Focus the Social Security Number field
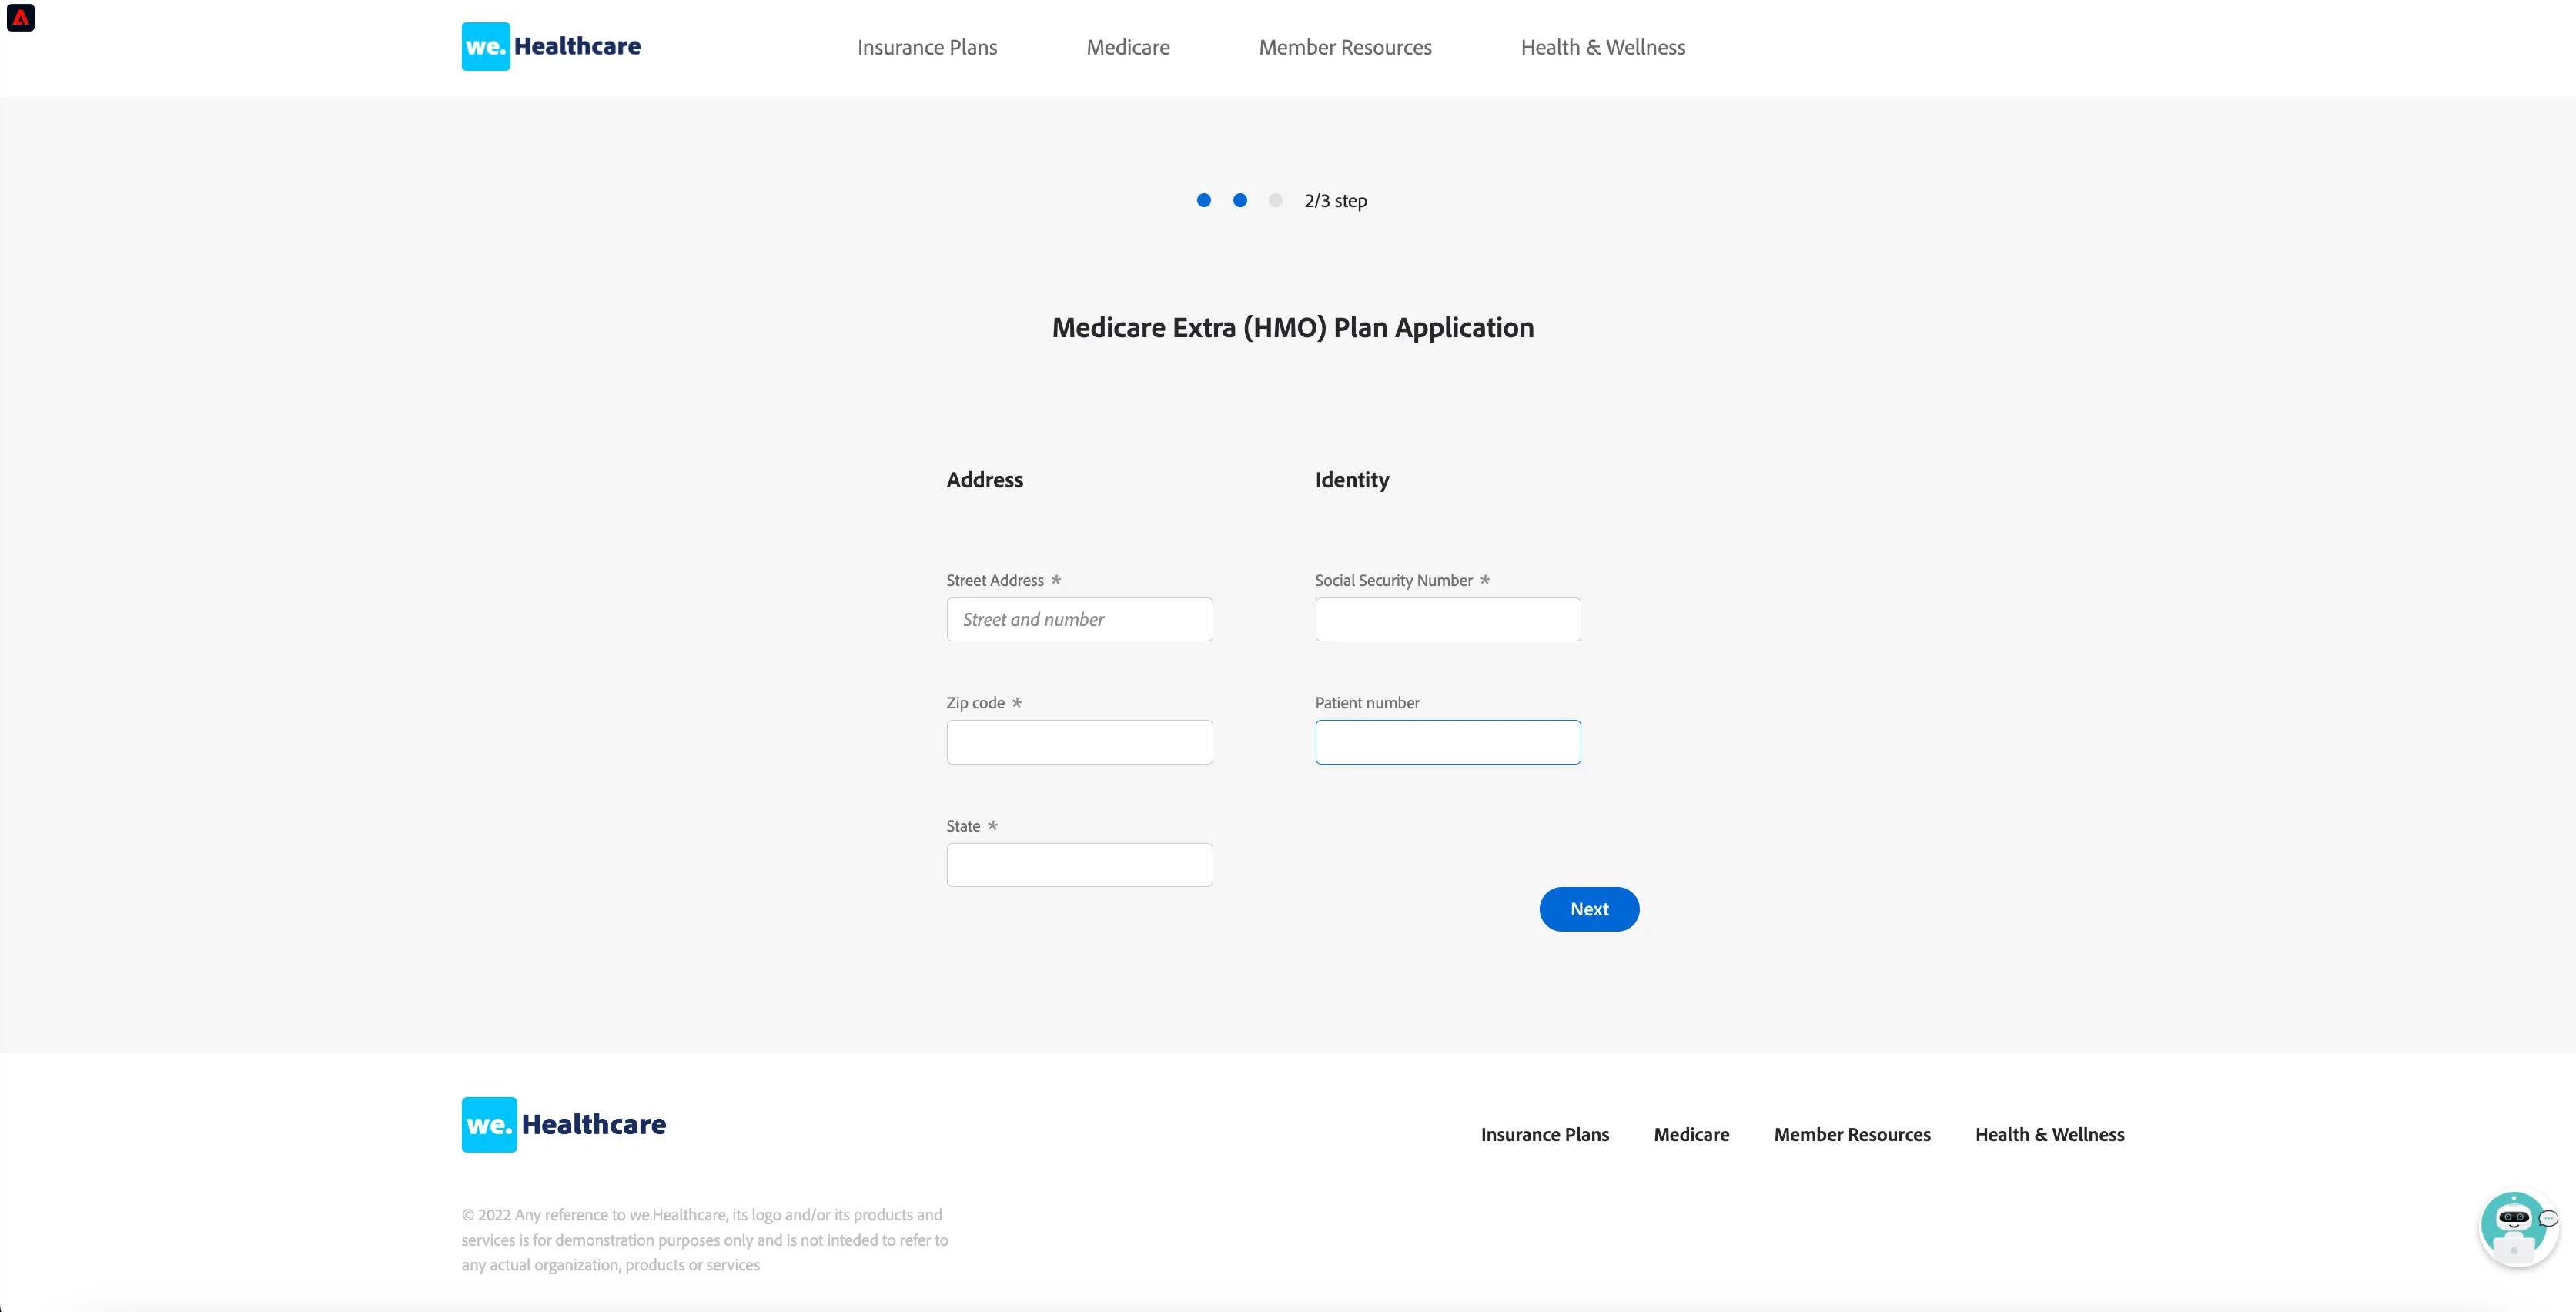 (1448, 619)
